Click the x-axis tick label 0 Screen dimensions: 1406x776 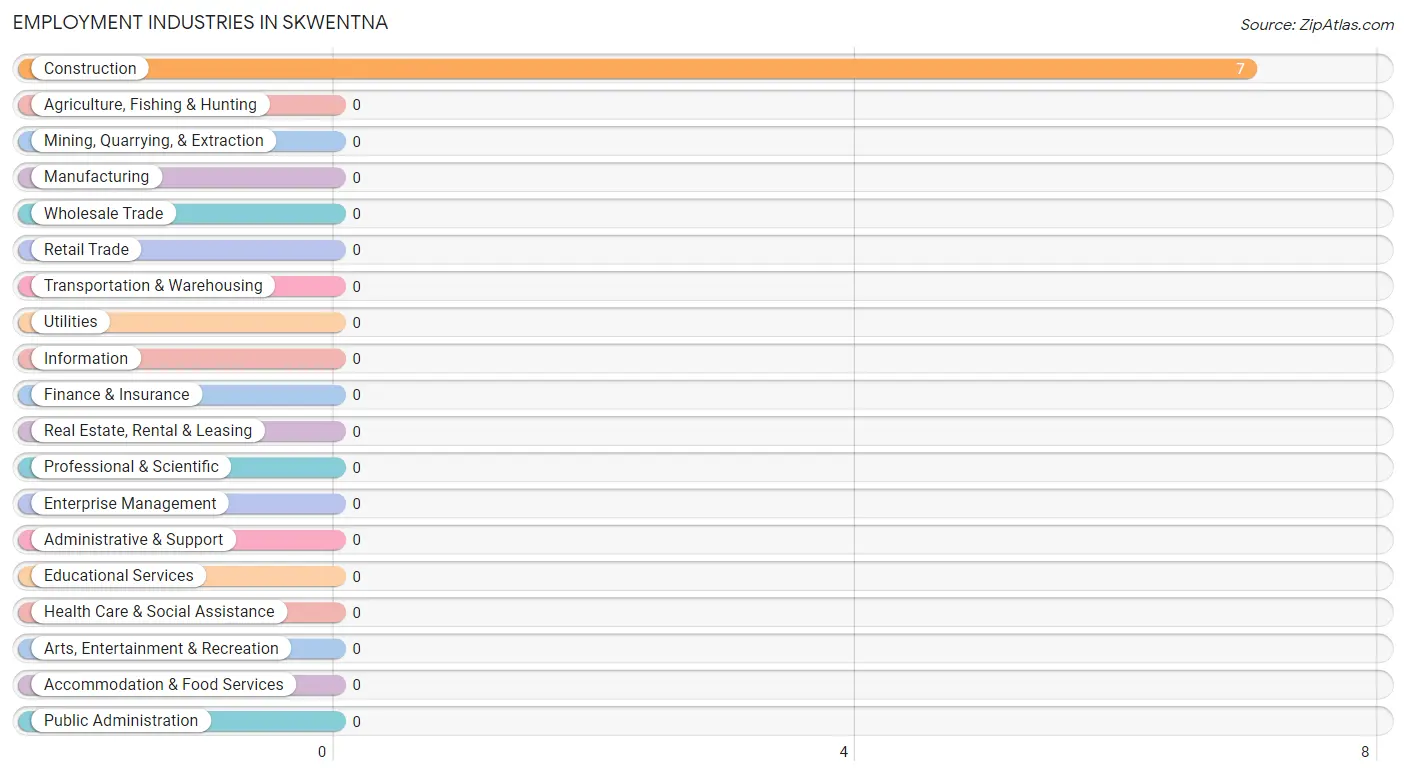click(x=322, y=752)
